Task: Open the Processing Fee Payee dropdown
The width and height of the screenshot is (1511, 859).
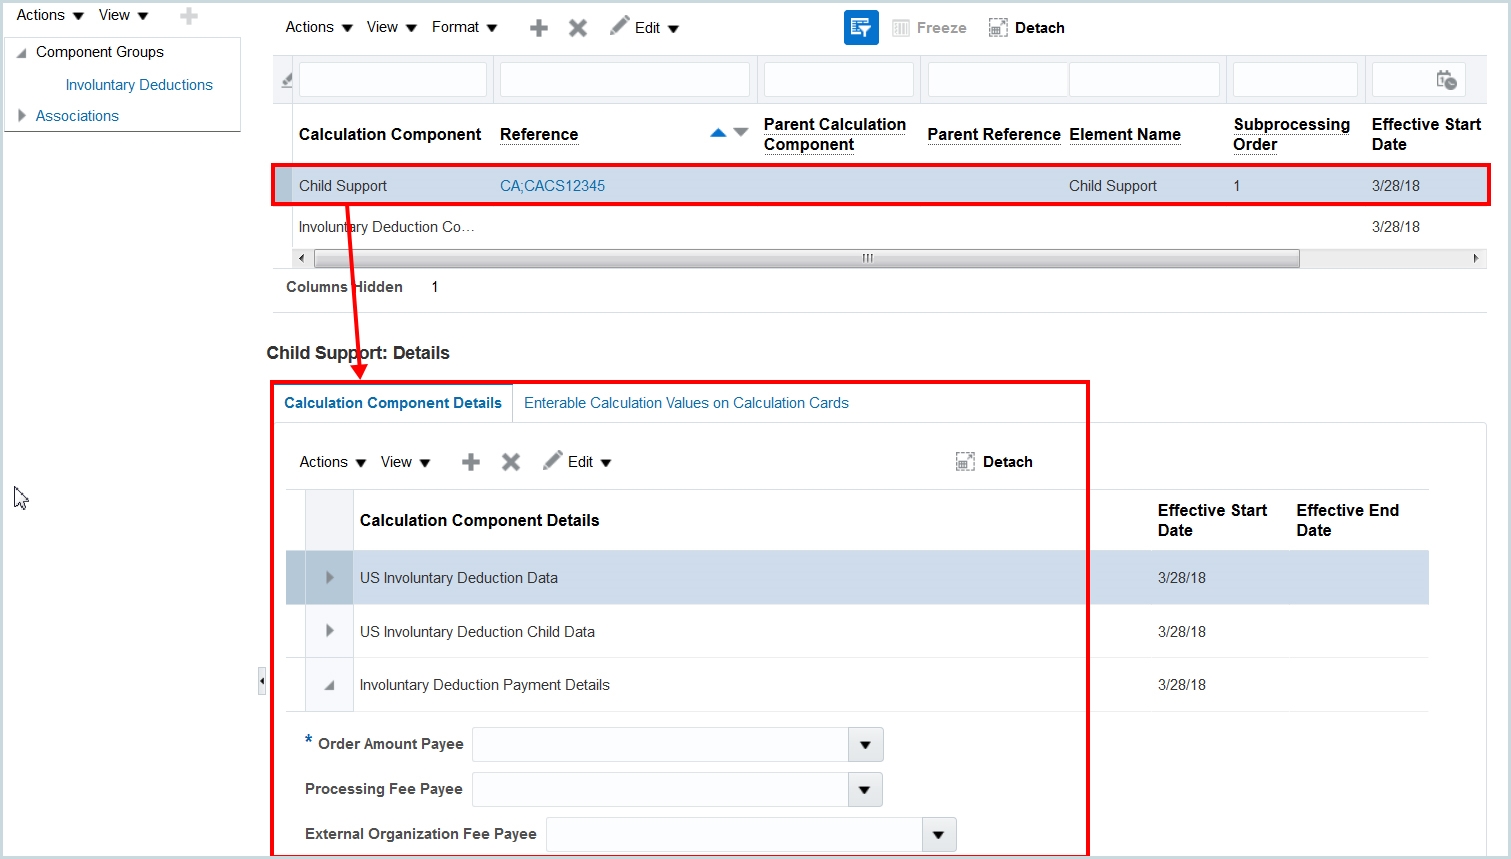Action: pyautogui.click(x=865, y=790)
